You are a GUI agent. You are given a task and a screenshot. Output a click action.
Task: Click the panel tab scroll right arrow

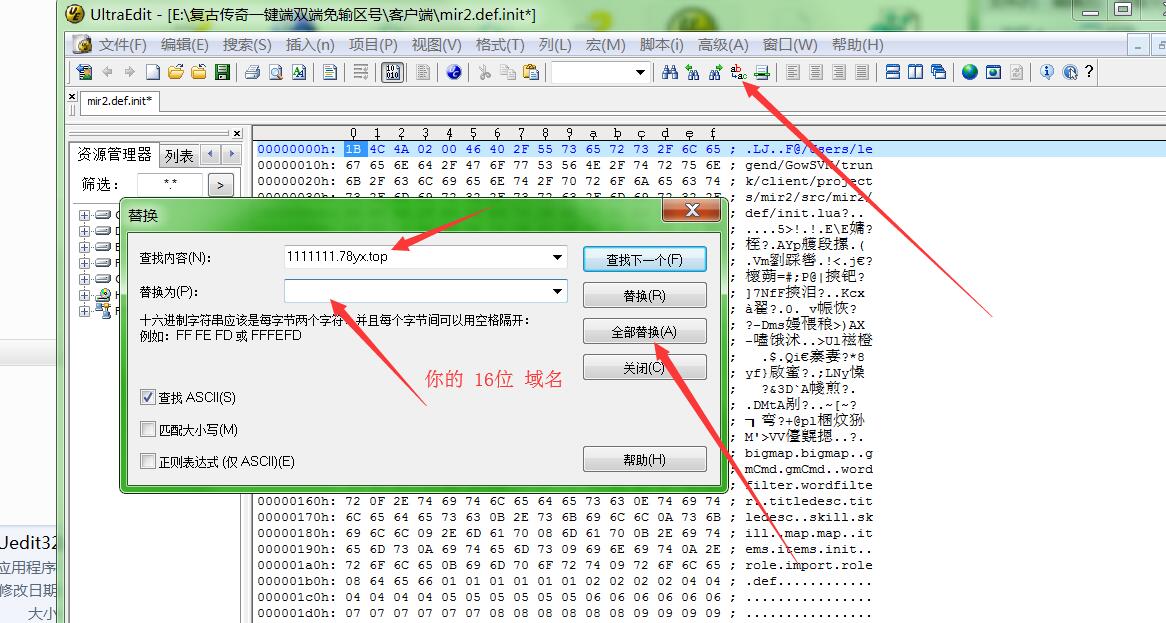[232, 155]
